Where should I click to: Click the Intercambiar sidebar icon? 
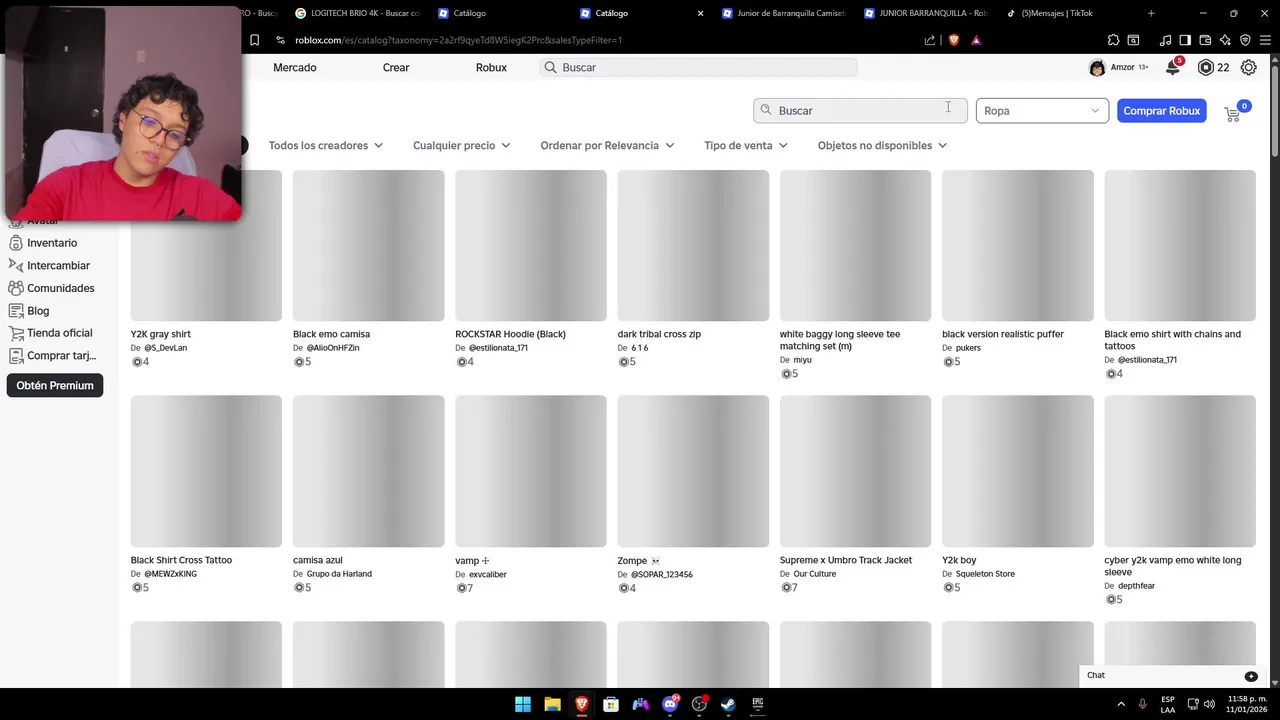pos(16,265)
